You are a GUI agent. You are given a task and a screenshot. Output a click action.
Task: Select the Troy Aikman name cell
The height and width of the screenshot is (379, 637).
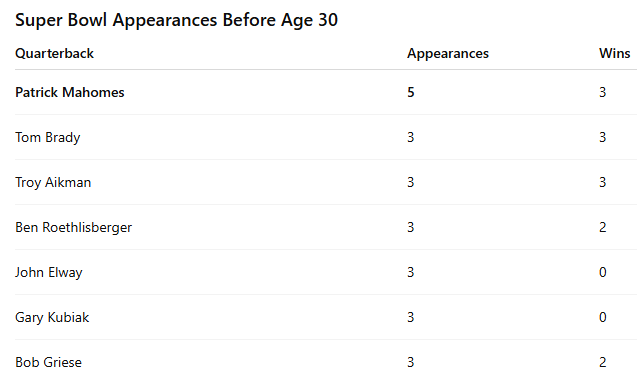click(x=53, y=182)
